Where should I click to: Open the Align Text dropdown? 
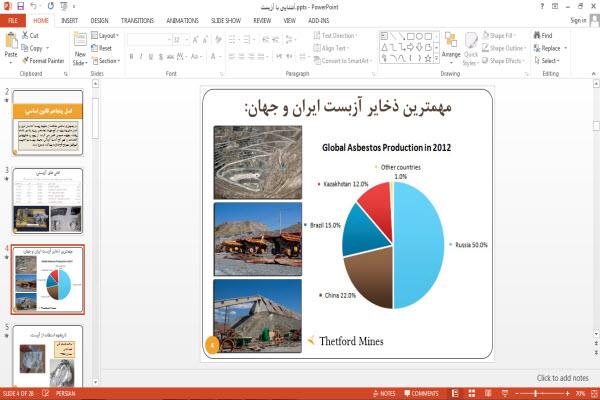coord(331,48)
